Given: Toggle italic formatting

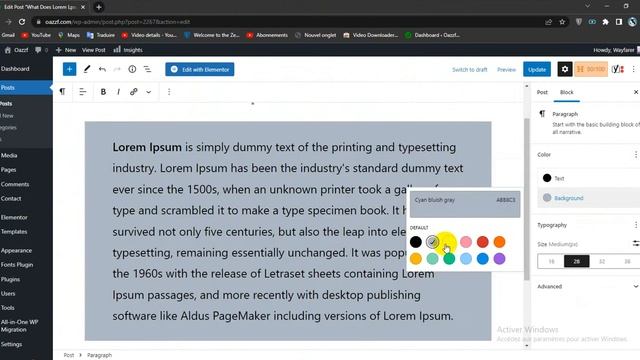Looking at the screenshot, I should tap(118, 92).
